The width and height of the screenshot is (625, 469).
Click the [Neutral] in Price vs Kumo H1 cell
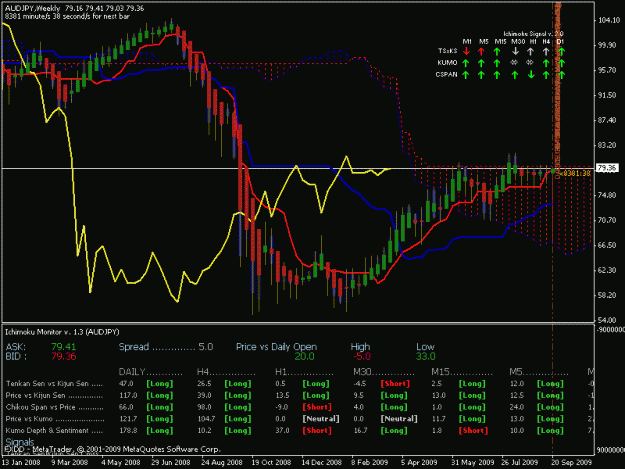(x=321, y=419)
